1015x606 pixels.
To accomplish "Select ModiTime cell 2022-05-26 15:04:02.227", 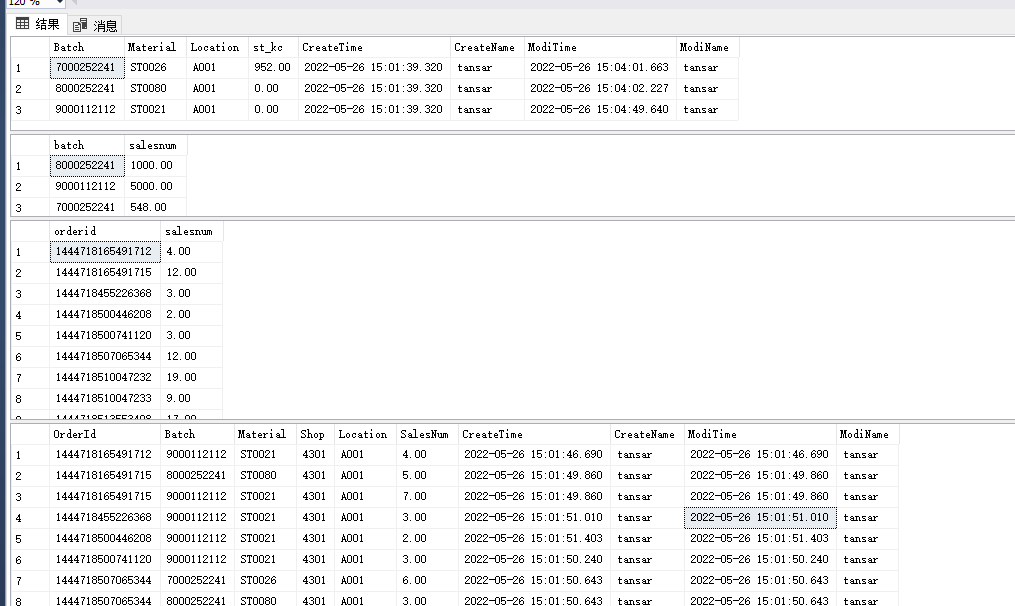I will 599,89.
